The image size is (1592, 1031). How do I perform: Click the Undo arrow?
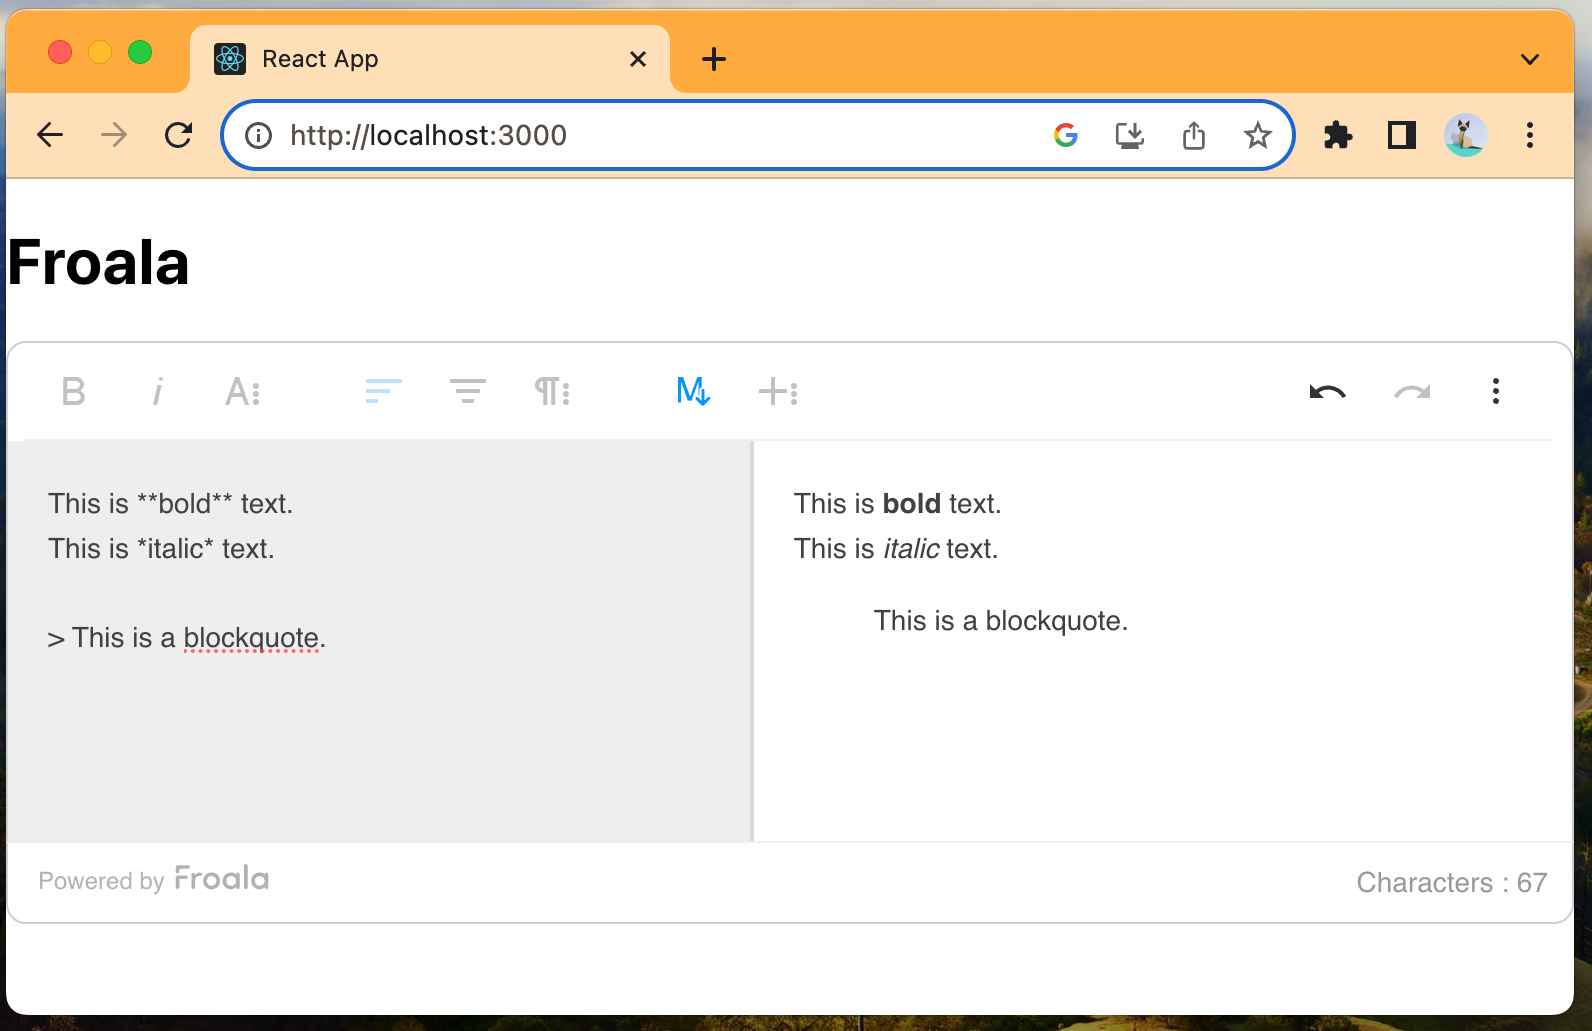point(1327,391)
